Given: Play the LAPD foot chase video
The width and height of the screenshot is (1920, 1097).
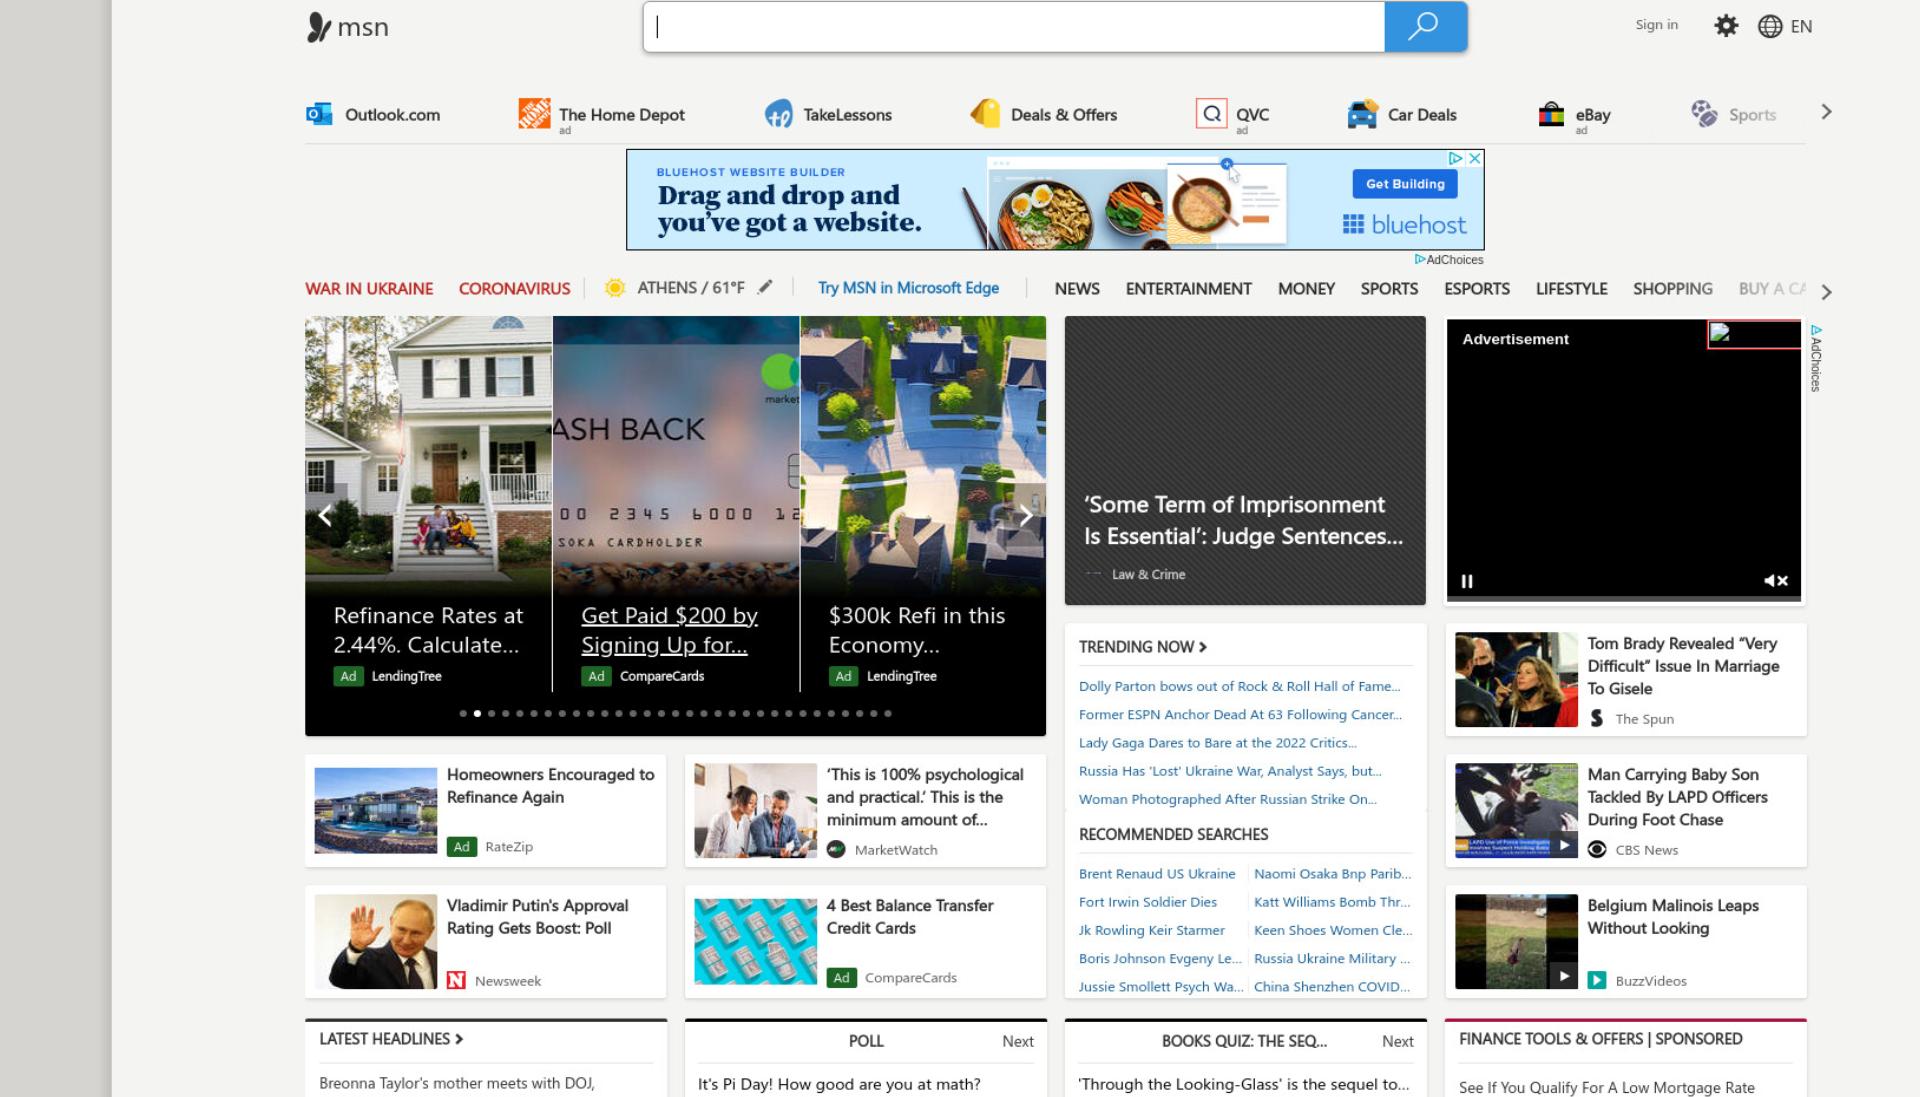Looking at the screenshot, I should pos(1564,845).
